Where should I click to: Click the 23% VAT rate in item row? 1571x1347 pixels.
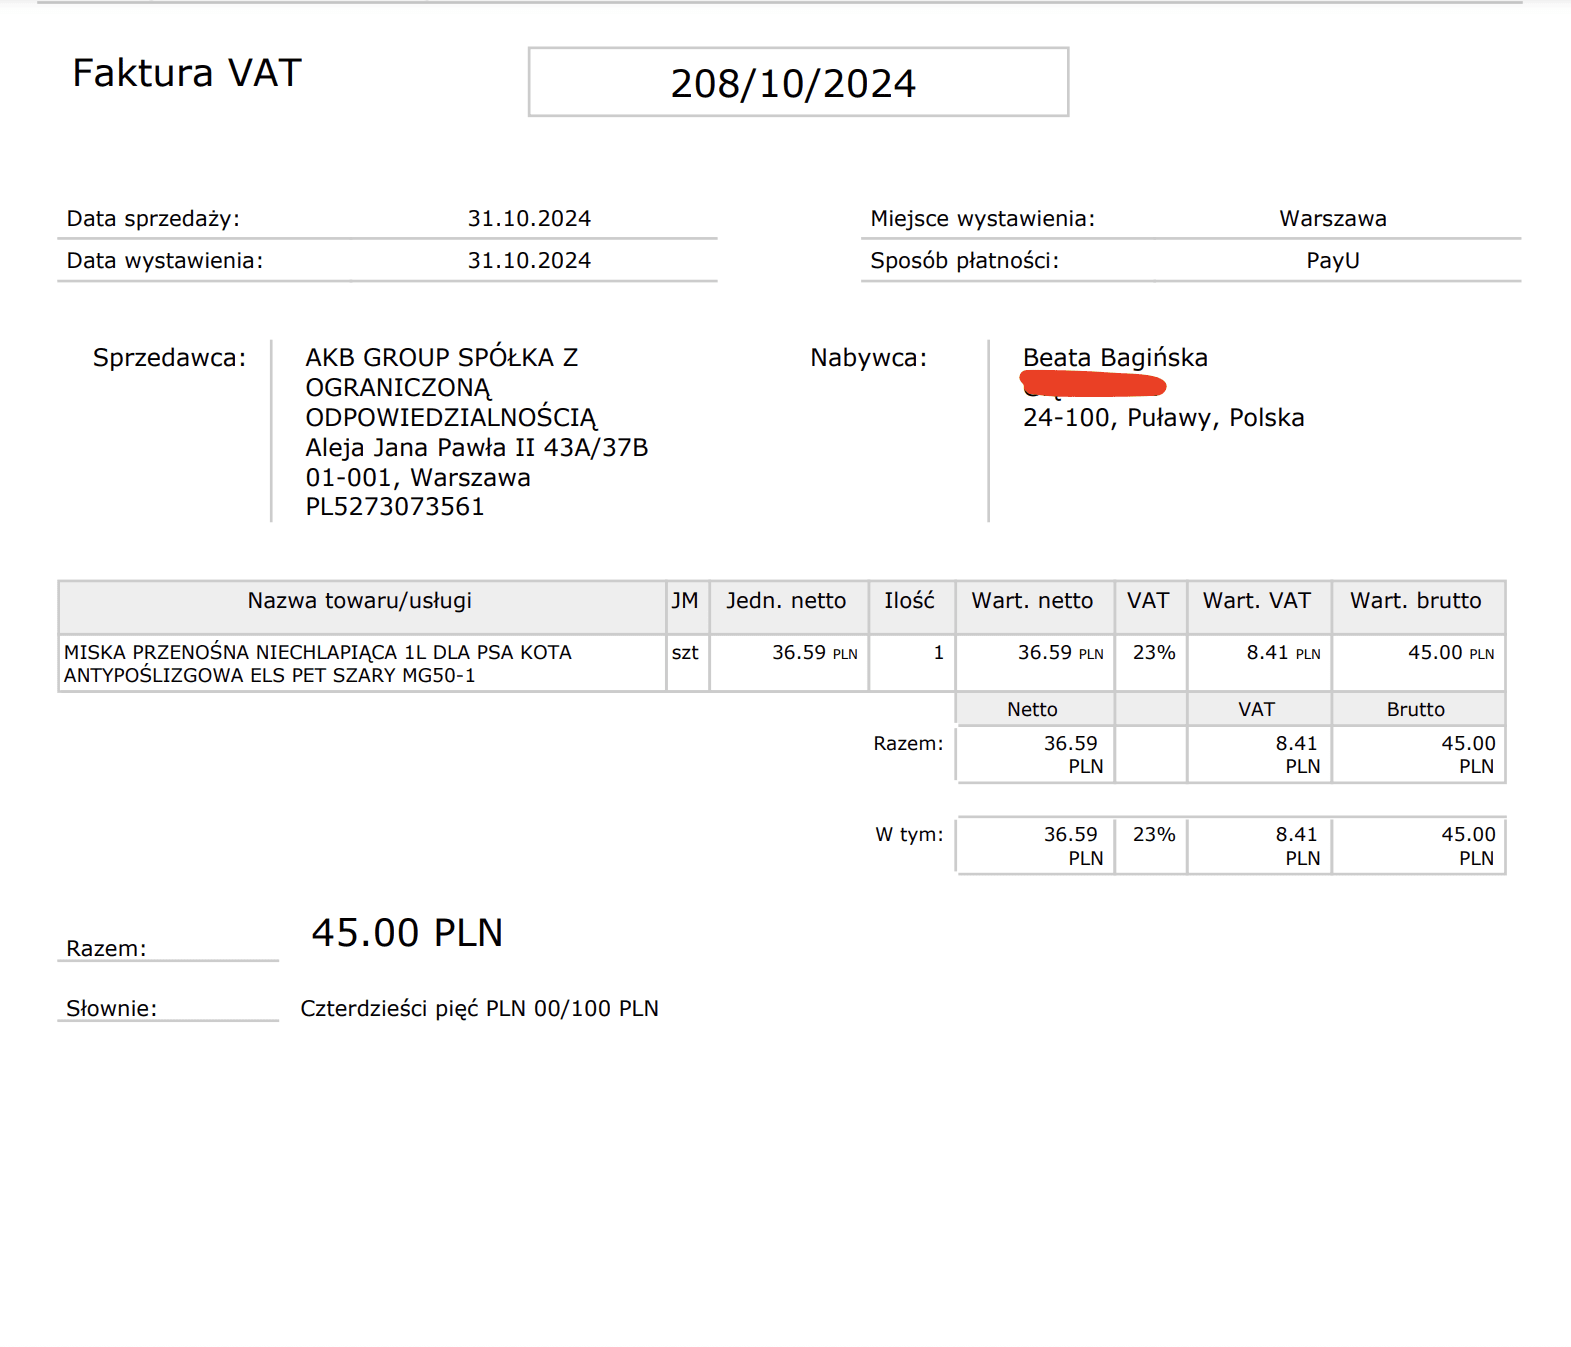coord(1154,653)
